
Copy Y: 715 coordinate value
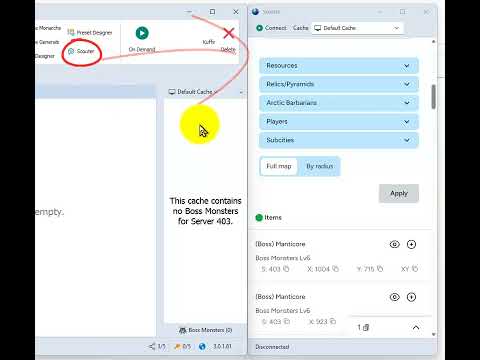click(380, 269)
